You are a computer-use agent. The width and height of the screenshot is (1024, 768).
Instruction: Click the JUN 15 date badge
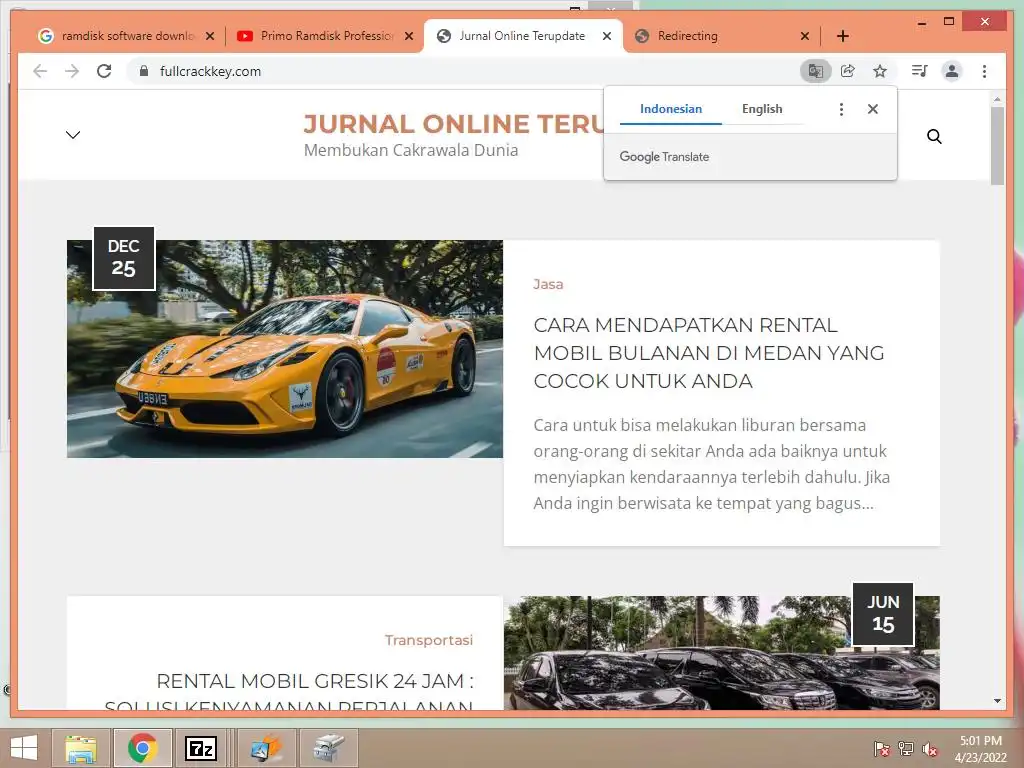[883, 614]
